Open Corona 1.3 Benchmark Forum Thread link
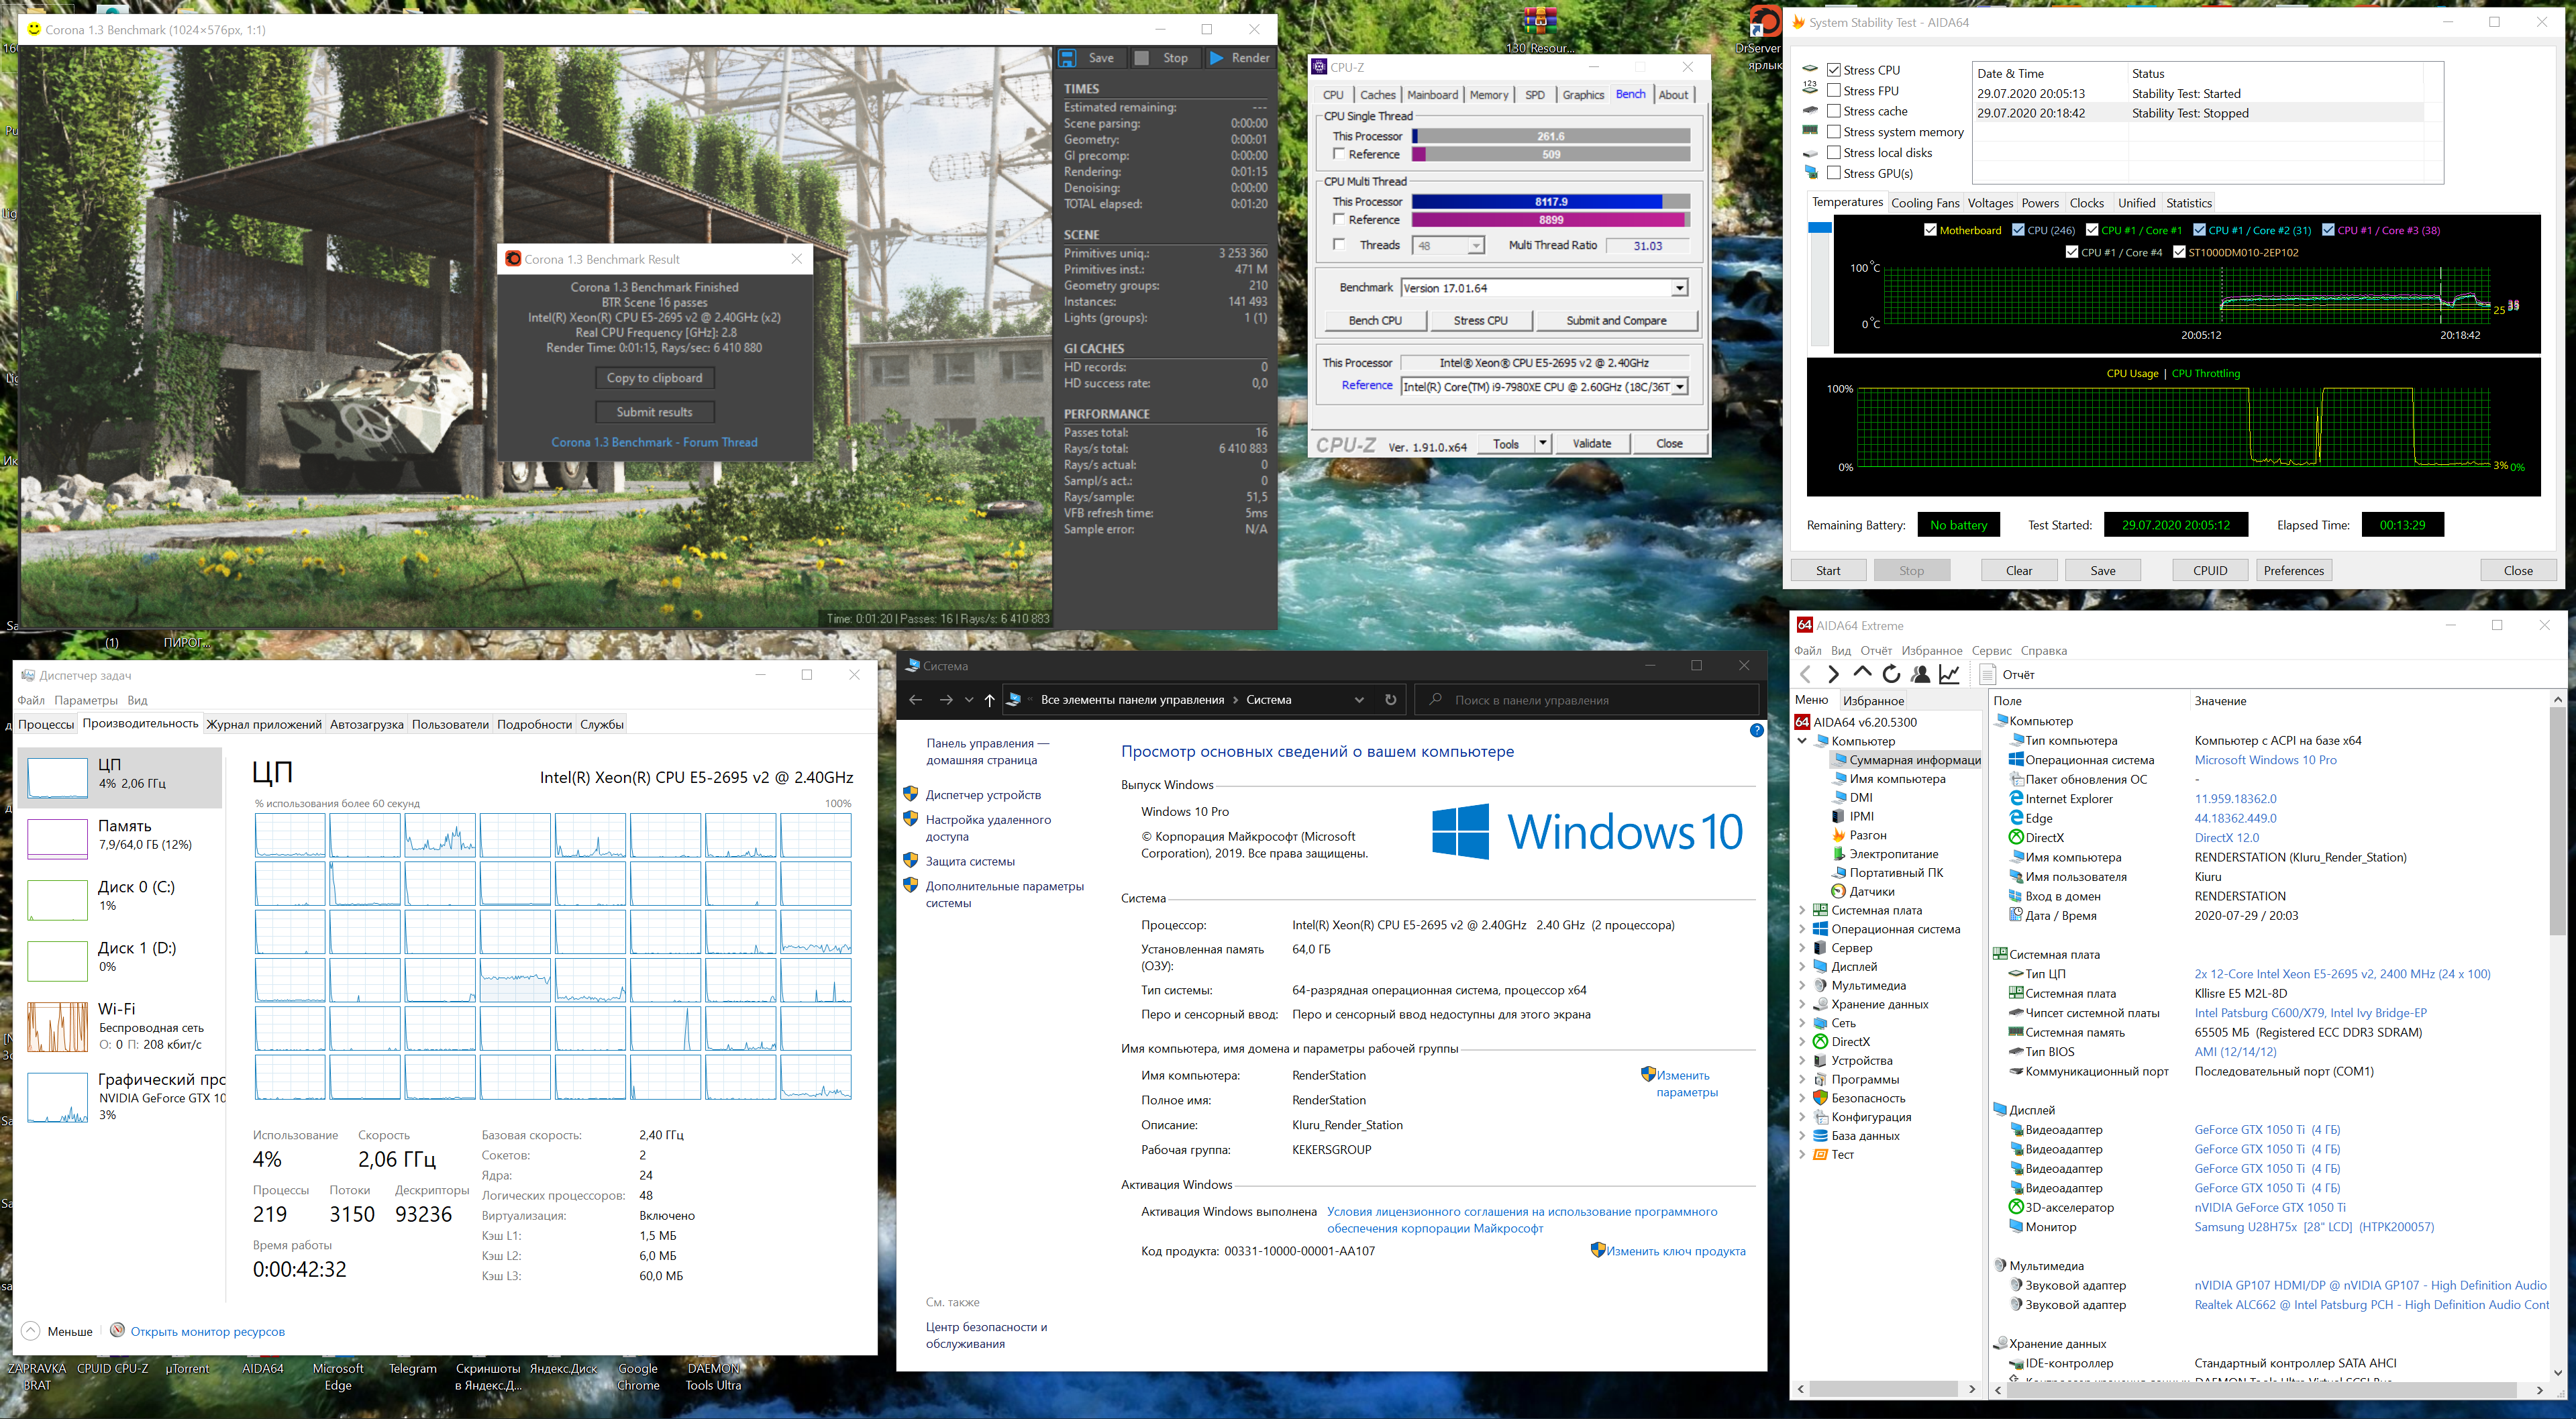The height and width of the screenshot is (1419, 2576). click(654, 442)
